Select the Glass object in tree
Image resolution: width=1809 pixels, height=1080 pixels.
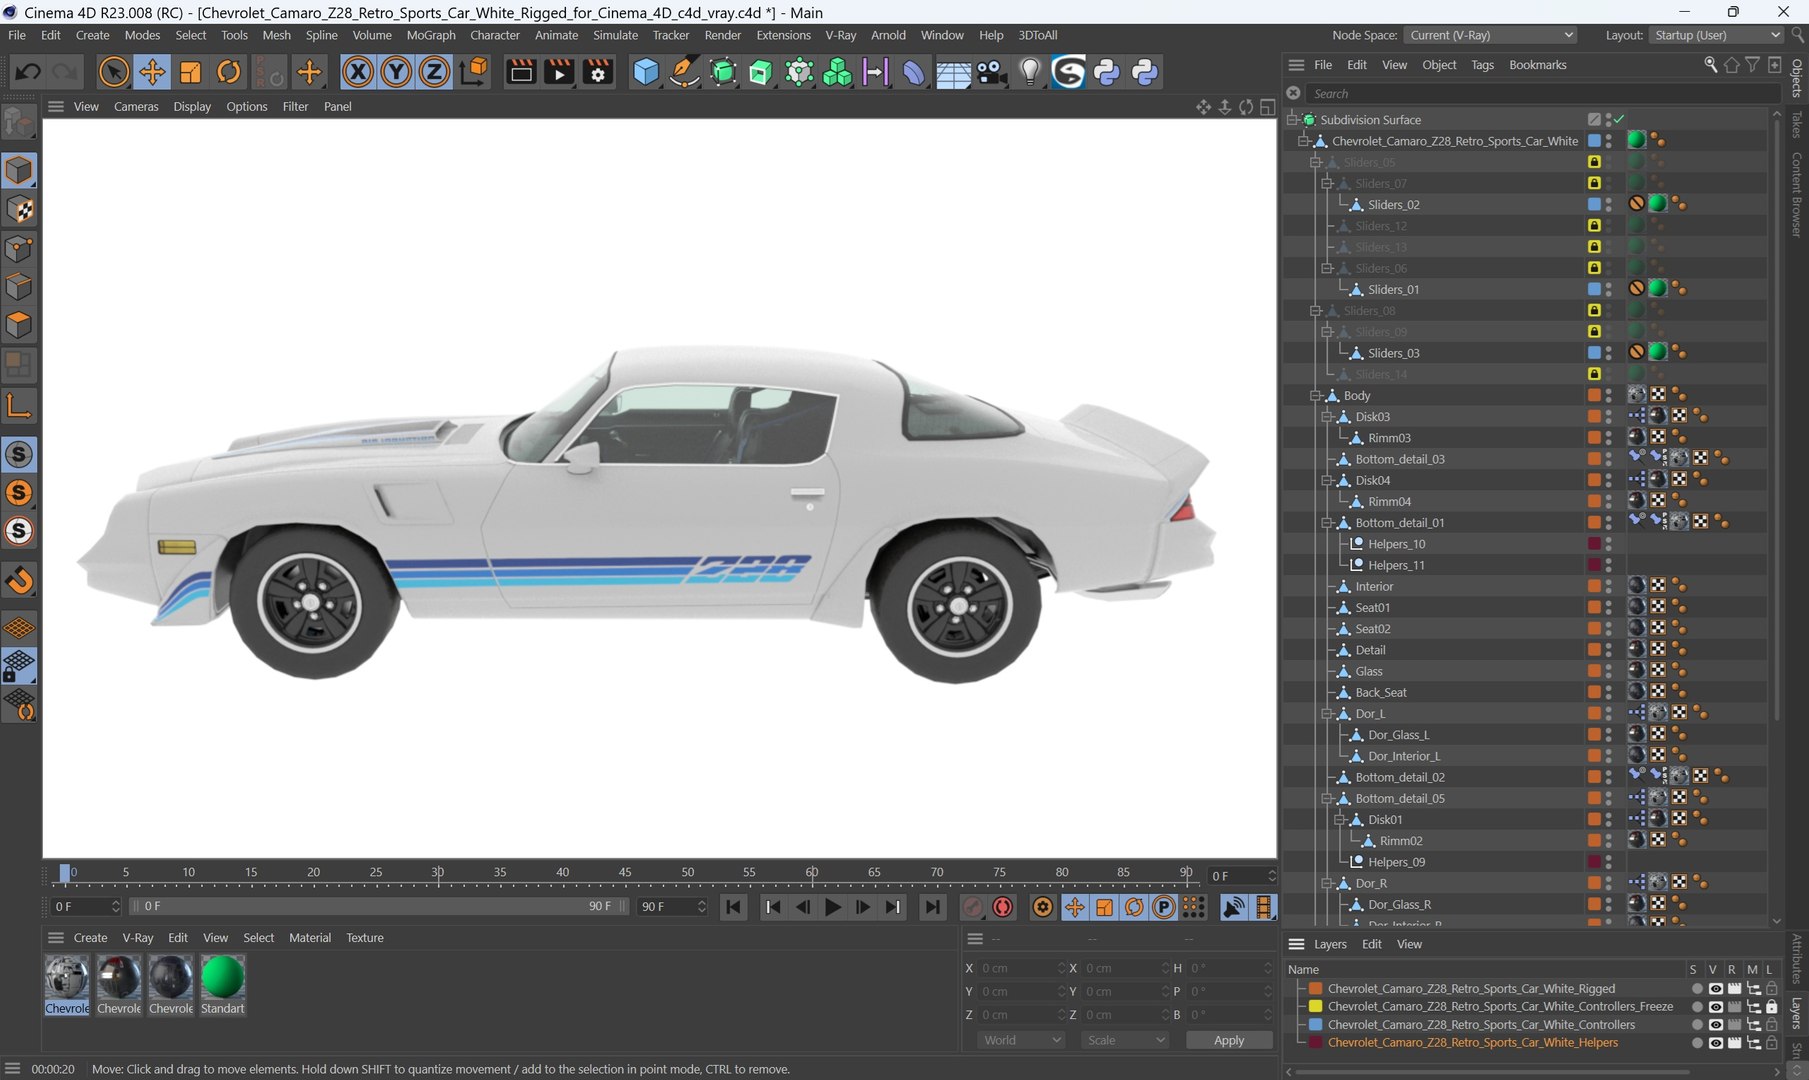(1369, 672)
